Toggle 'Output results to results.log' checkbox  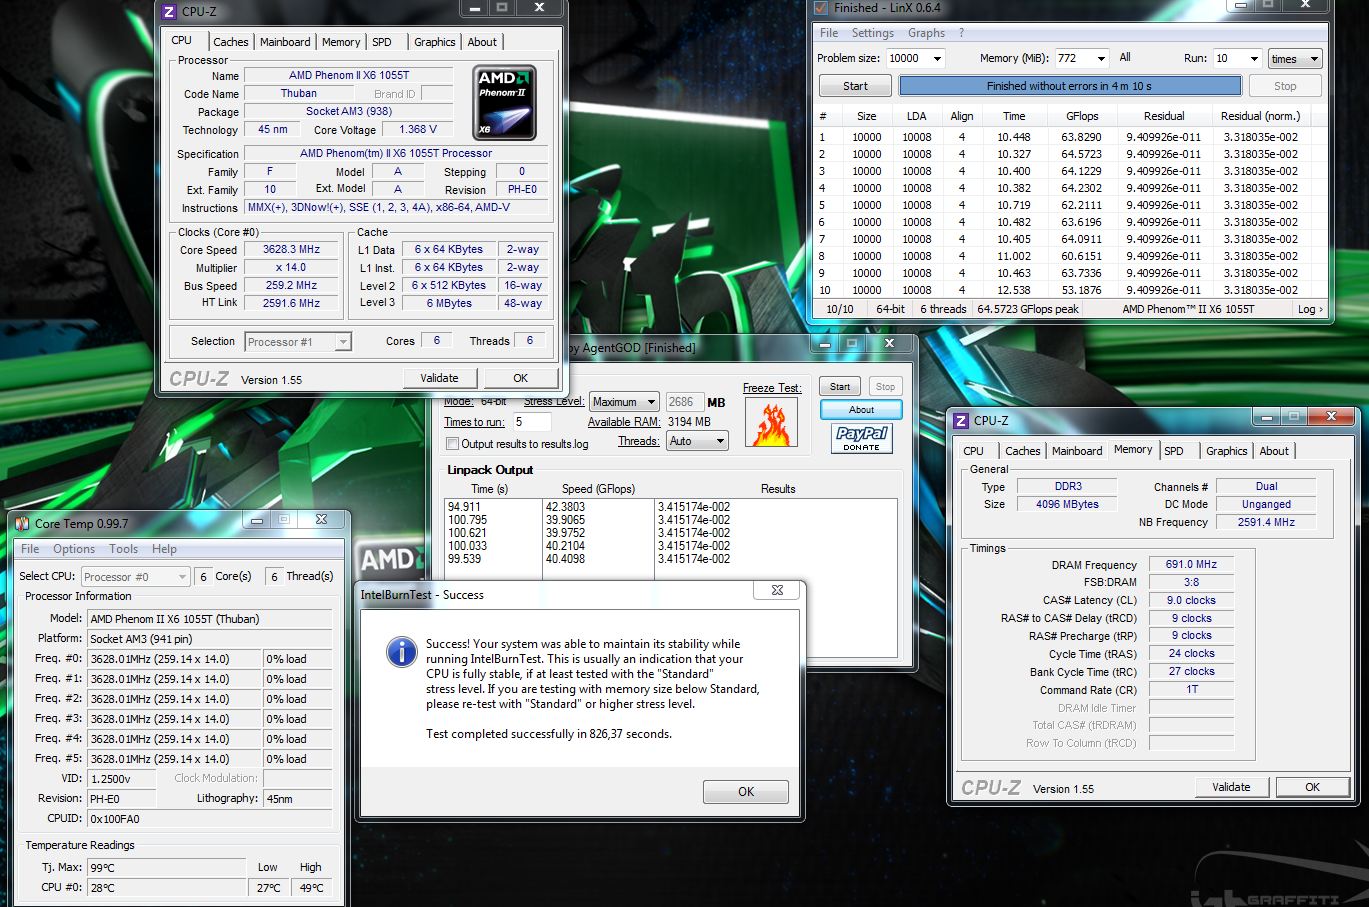coord(452,443)
